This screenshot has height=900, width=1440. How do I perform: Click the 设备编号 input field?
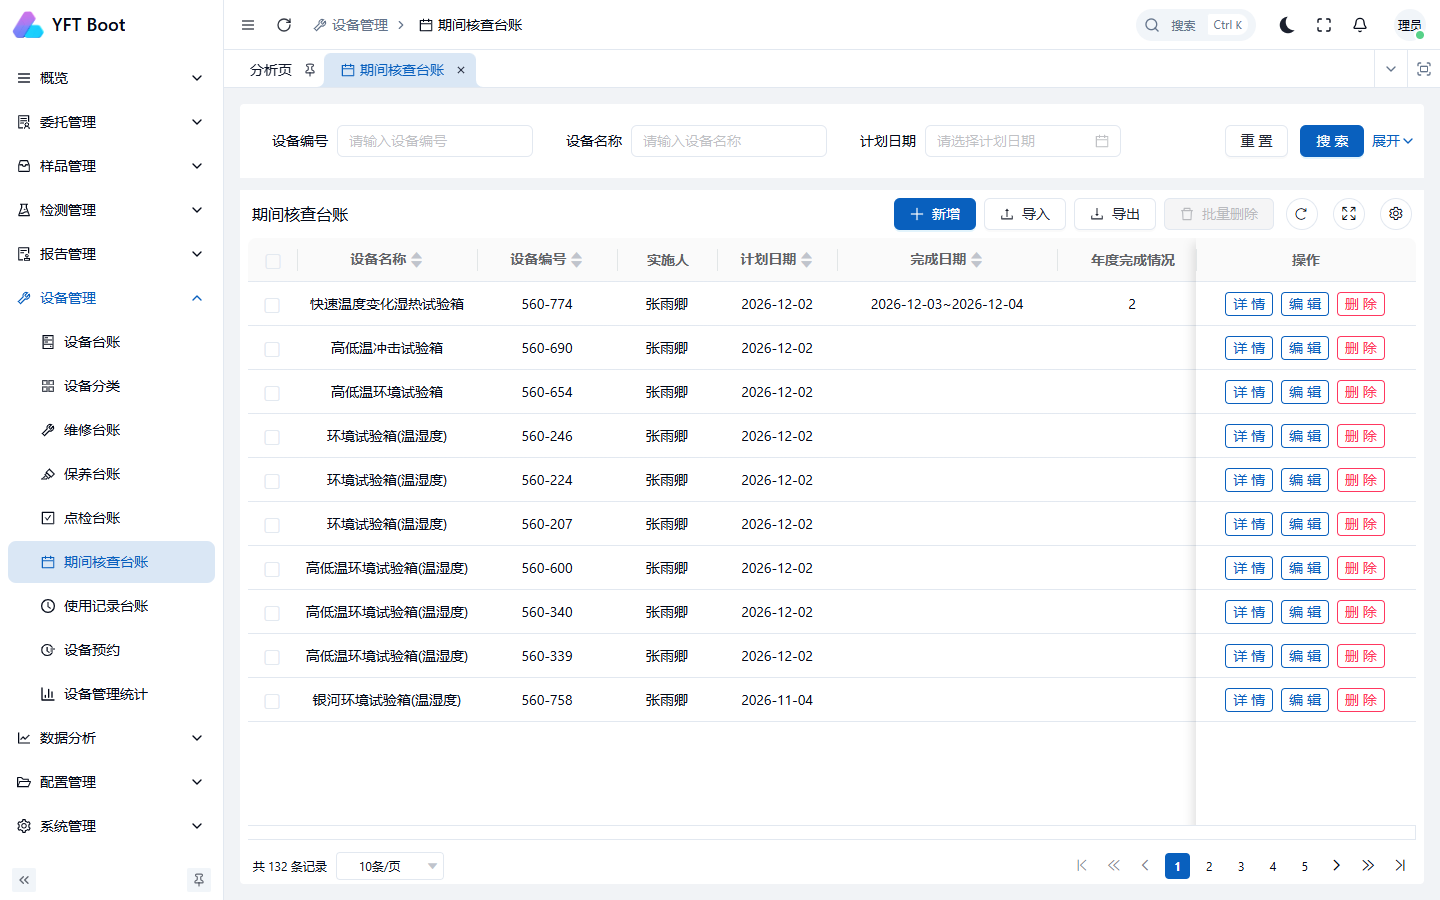point(435,141)
